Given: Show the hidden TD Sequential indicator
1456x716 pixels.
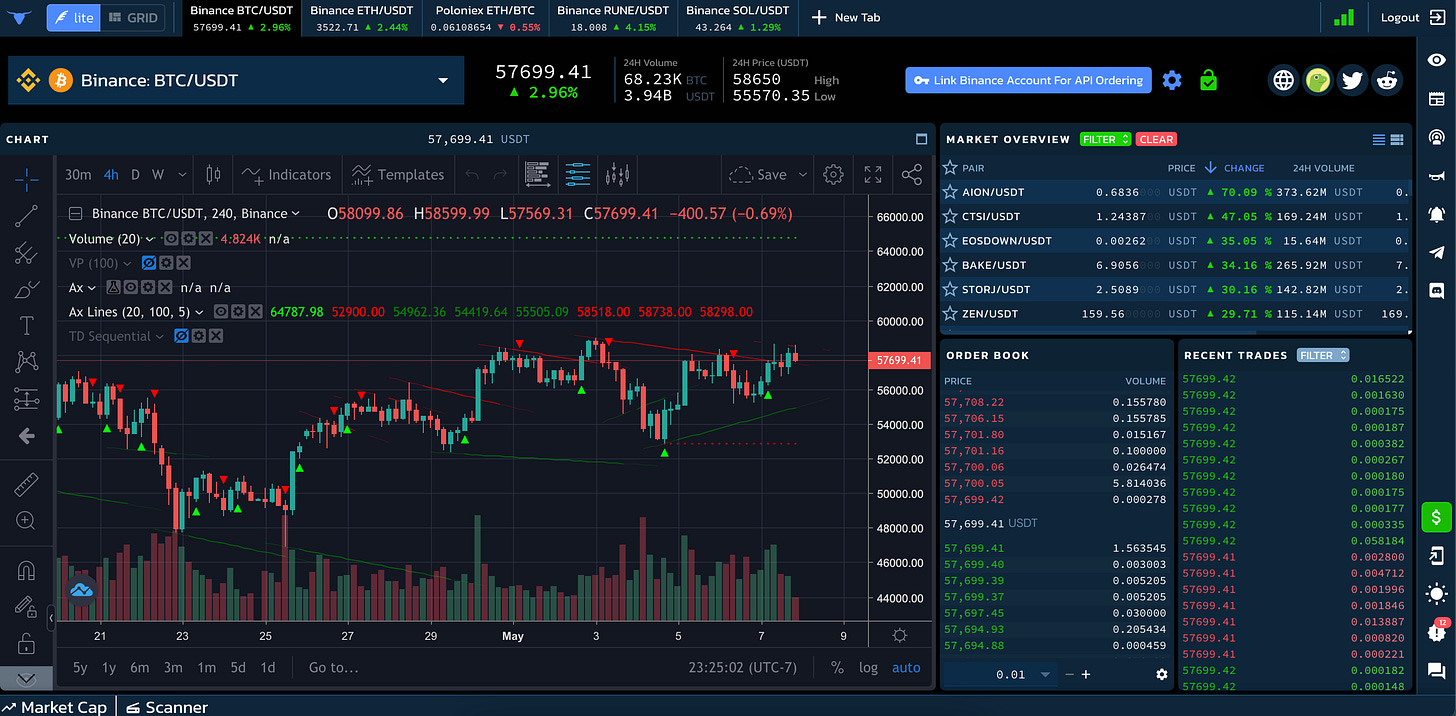Looking at the screenshot, I should coord(181,336).
